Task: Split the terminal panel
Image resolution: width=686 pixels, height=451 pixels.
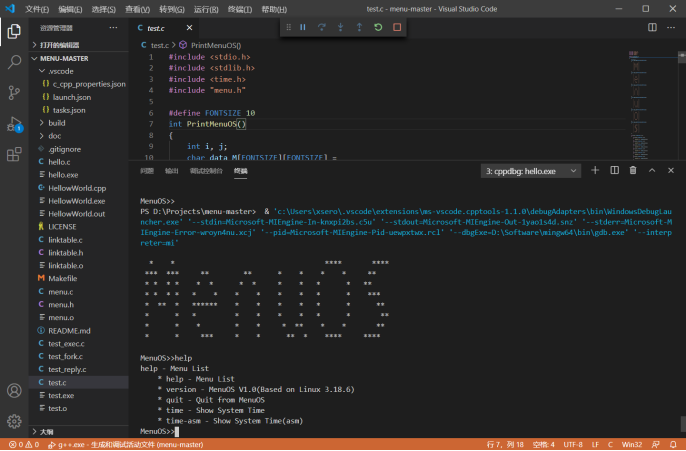Action: tap(613, 171)
